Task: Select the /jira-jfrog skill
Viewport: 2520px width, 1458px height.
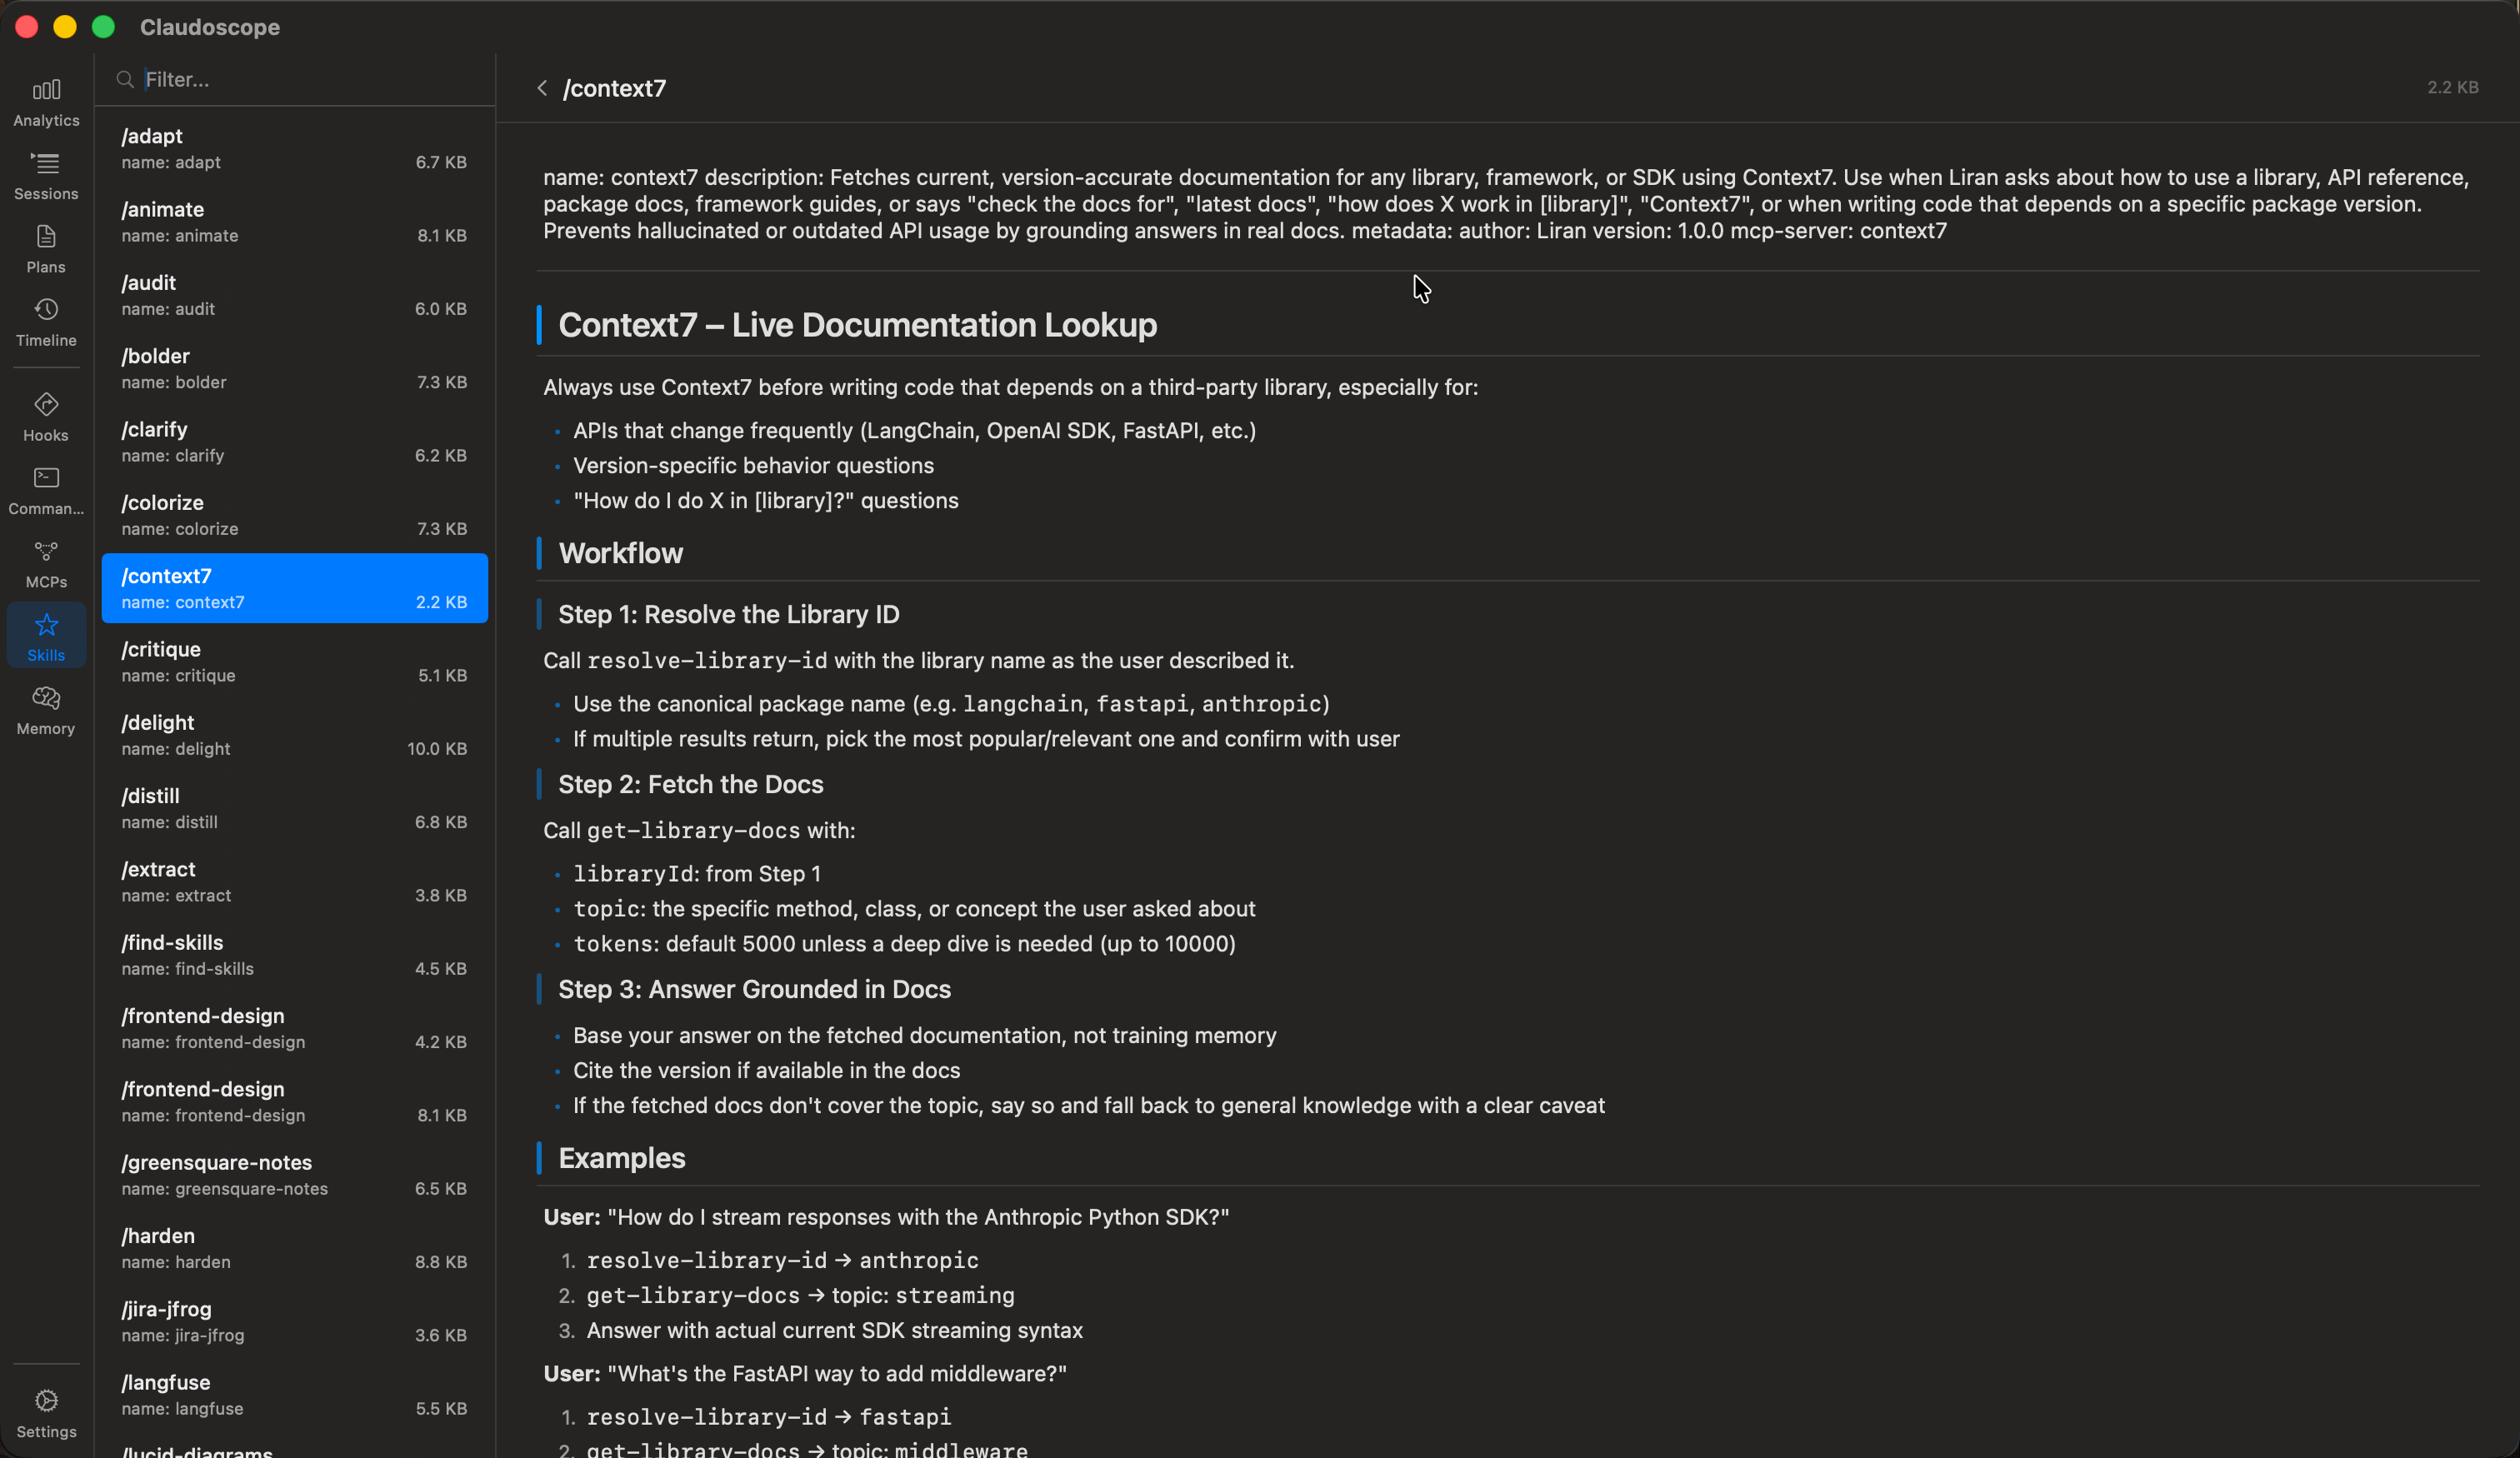Action: [293, 1322]
